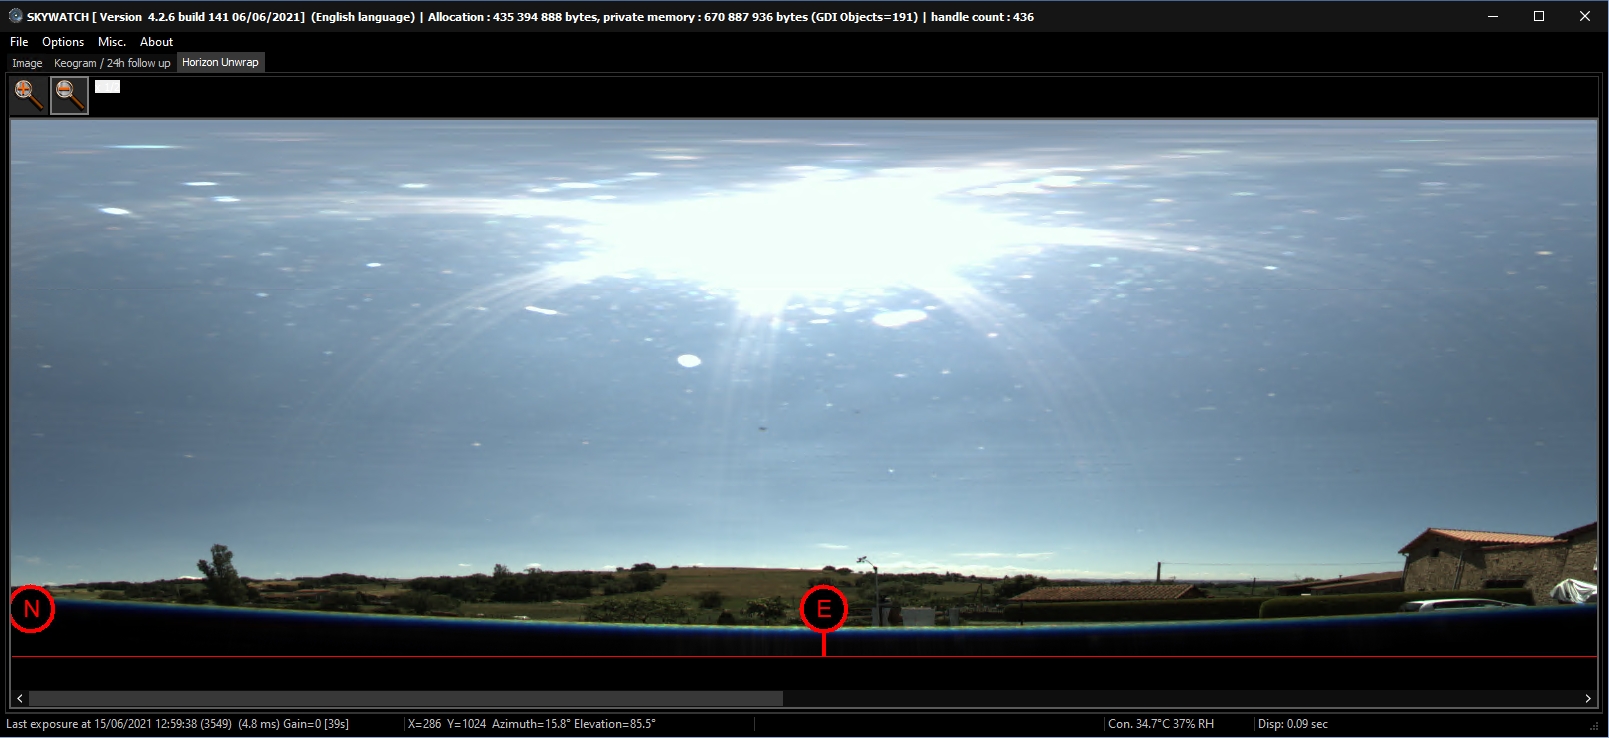Open the Misc. menu
Viewport: 1609px width, 738px height.
[112, 42]
